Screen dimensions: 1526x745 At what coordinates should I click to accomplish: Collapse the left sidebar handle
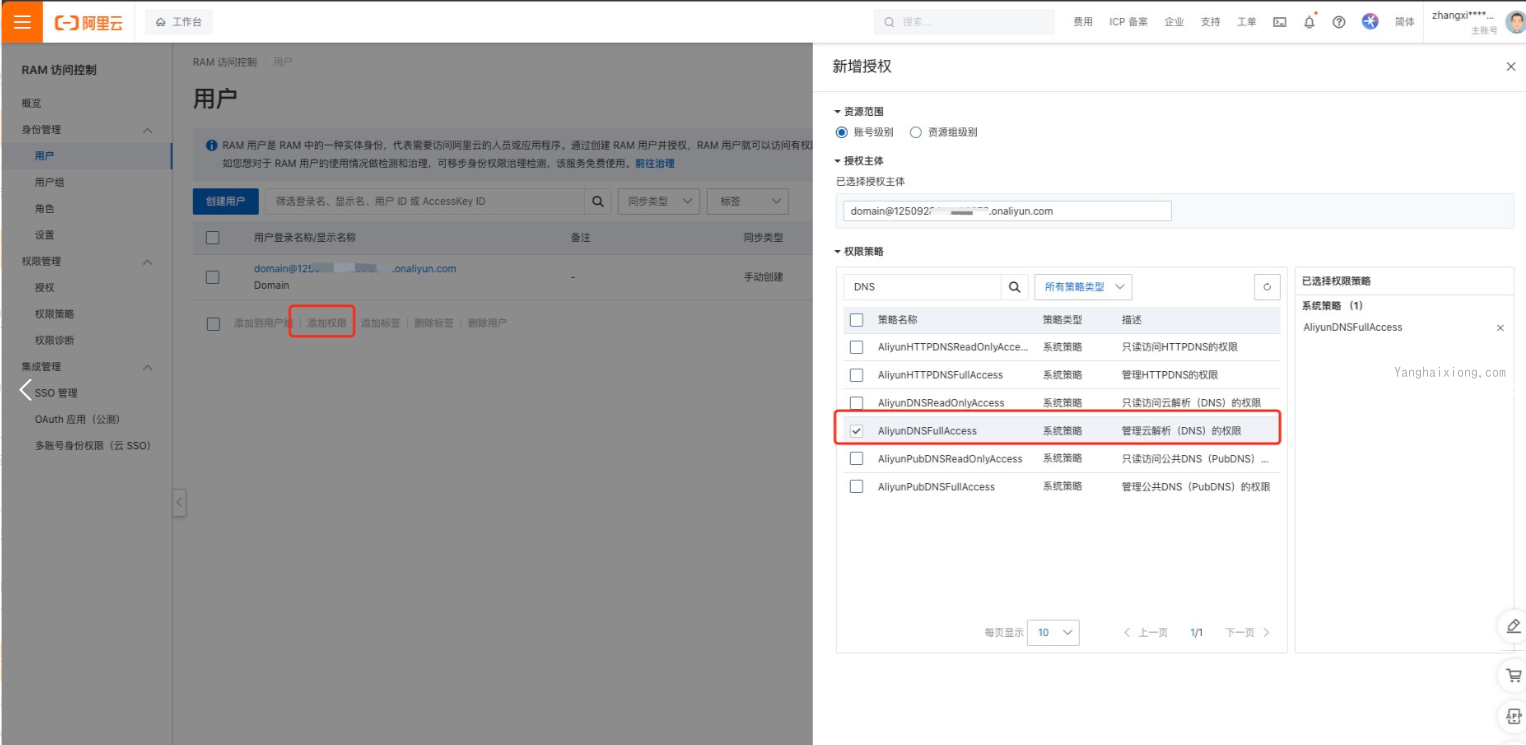point(179,503)
